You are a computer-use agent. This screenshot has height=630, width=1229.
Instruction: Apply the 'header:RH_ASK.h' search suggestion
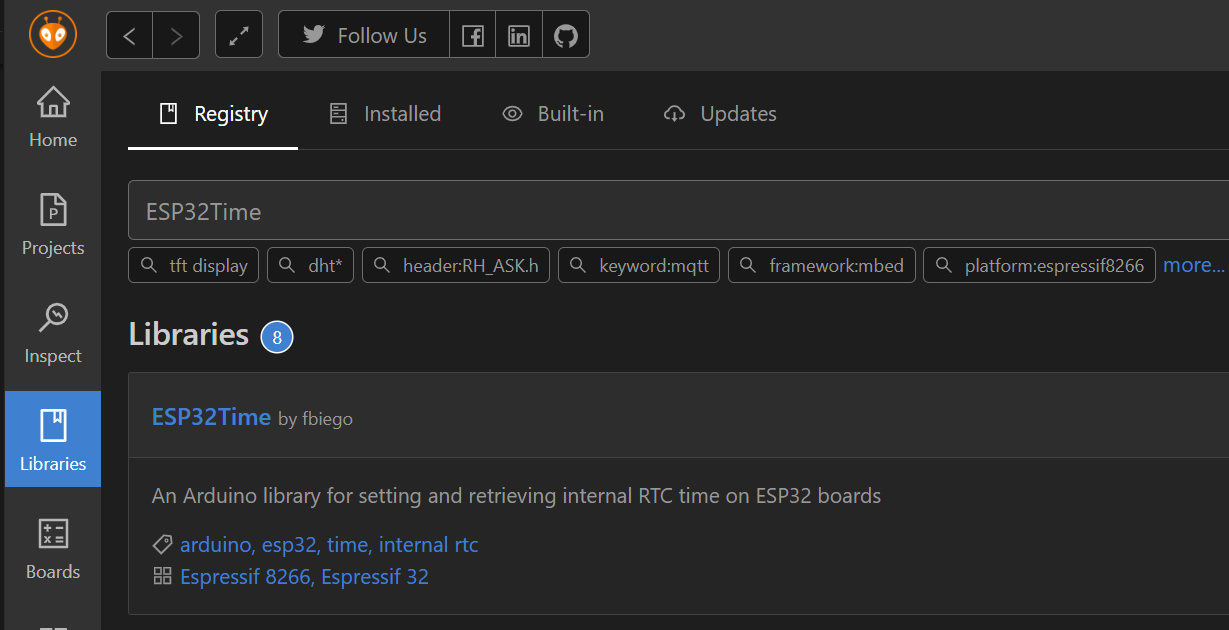pyautogui.click(x=456, y=265)
